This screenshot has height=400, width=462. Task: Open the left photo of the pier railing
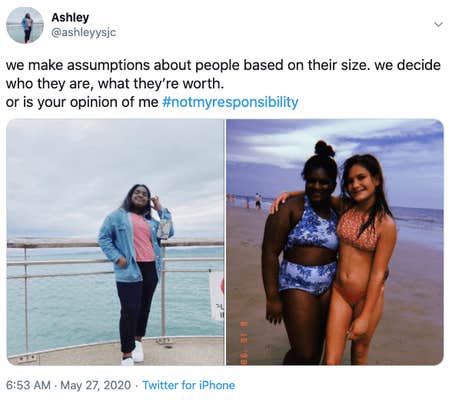click(115, 242)
